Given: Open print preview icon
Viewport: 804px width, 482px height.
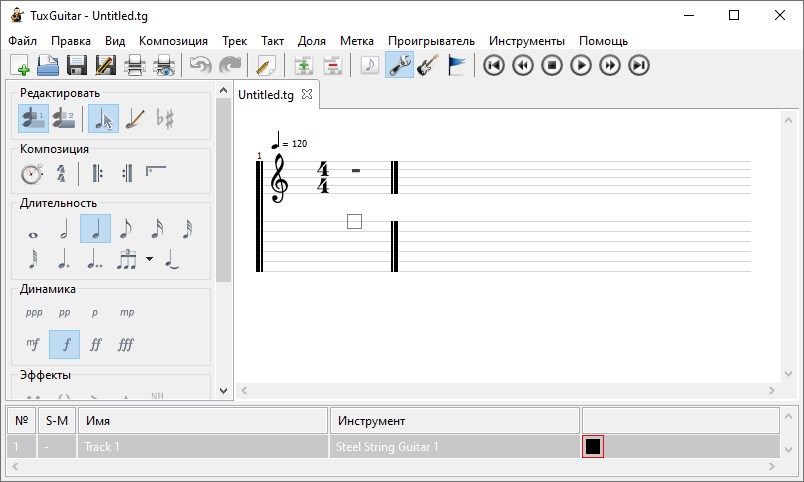Looking at the screenshot, I should (x=164, y=66).
